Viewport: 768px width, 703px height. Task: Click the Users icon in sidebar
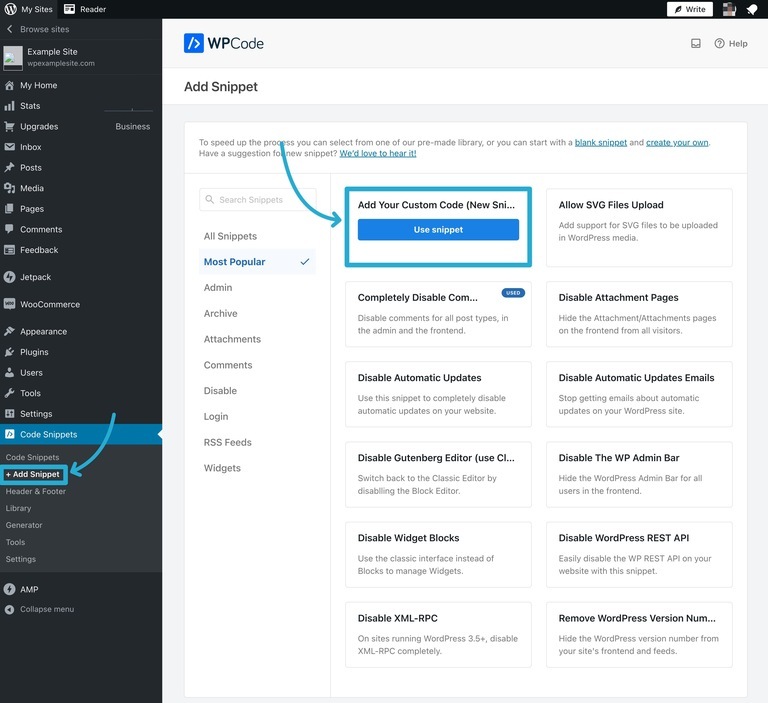pyautogui.click(x=9, y=372)
